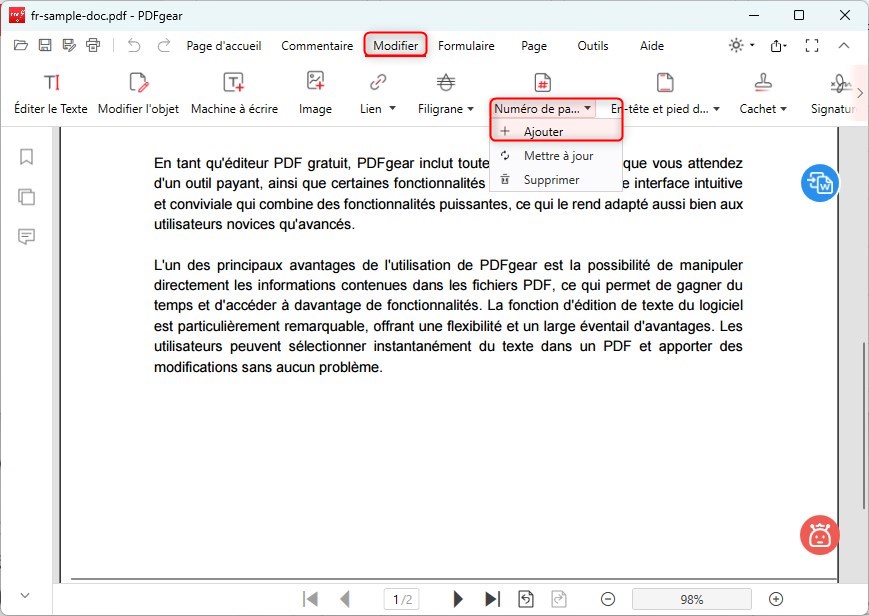
Task: Click the blue PDF-to-Word floating conversion icon
Action: 819,183
